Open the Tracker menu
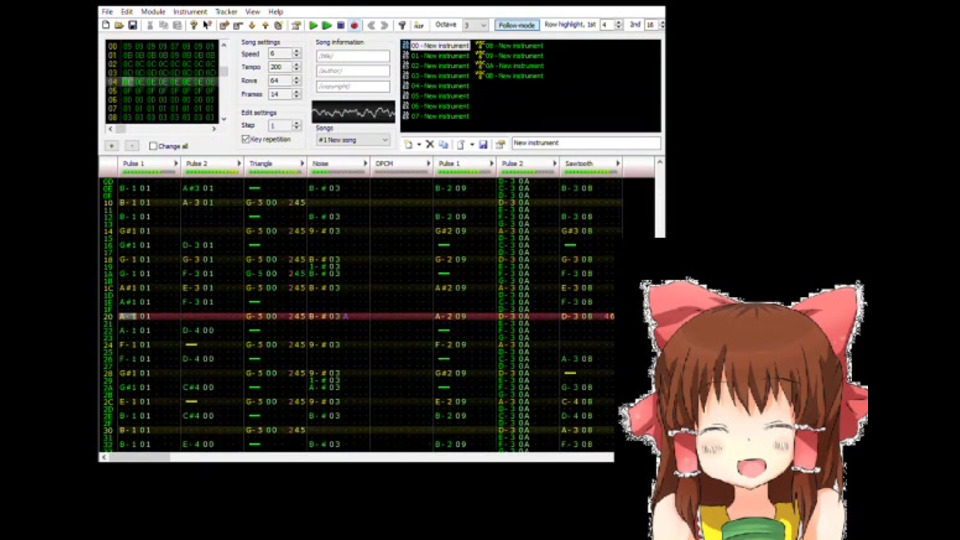 click(226, 12)
